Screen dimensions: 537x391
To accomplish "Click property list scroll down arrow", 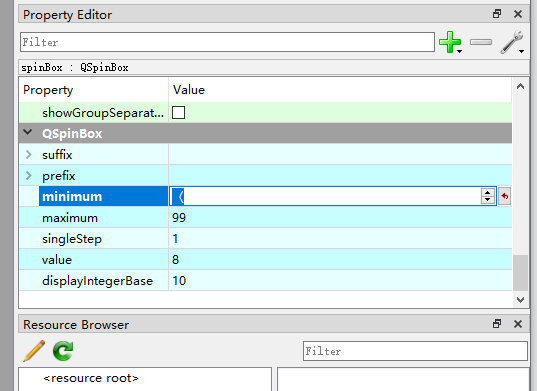I will point(520,300).
